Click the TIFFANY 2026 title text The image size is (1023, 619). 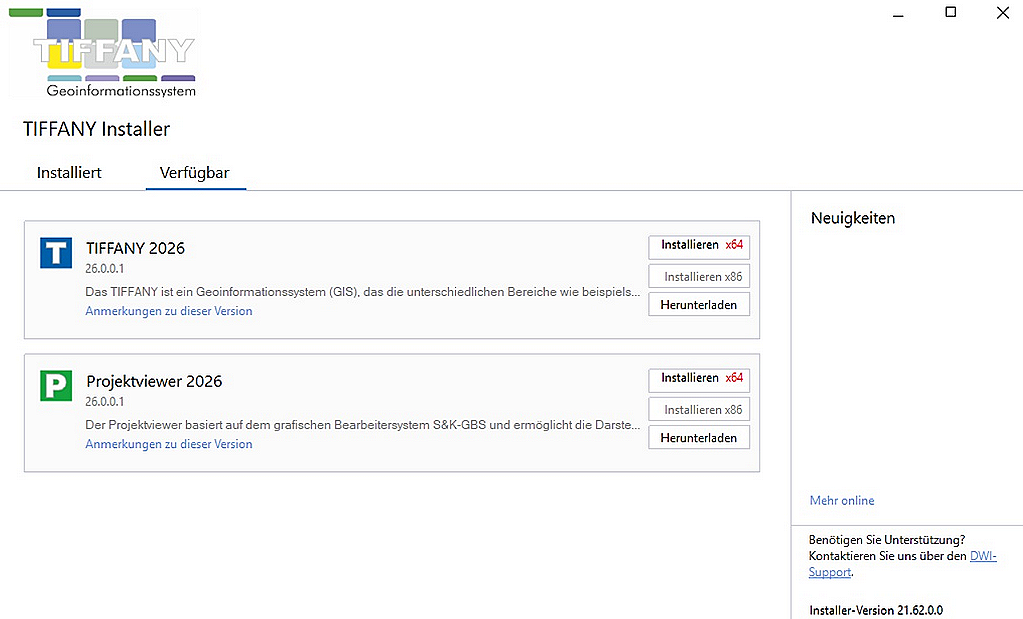pos(135,248)
